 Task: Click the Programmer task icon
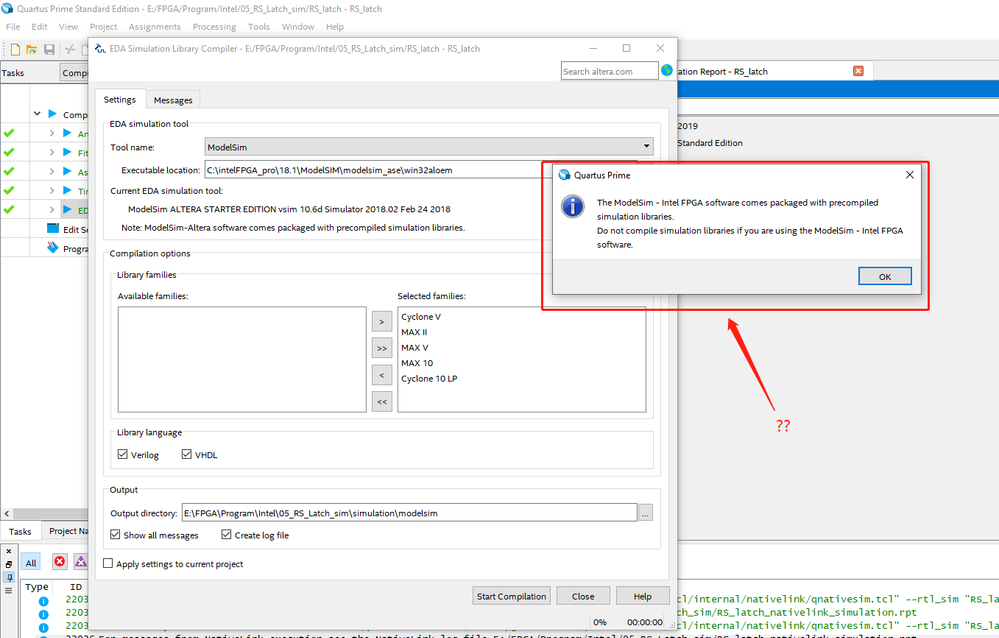(53, 247)
